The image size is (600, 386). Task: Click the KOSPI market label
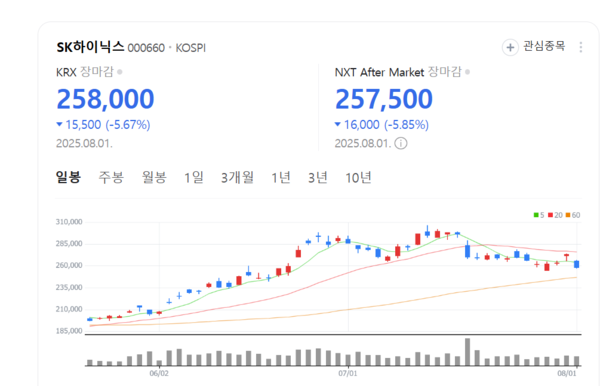pyautogui.click(x=191, y=48)
